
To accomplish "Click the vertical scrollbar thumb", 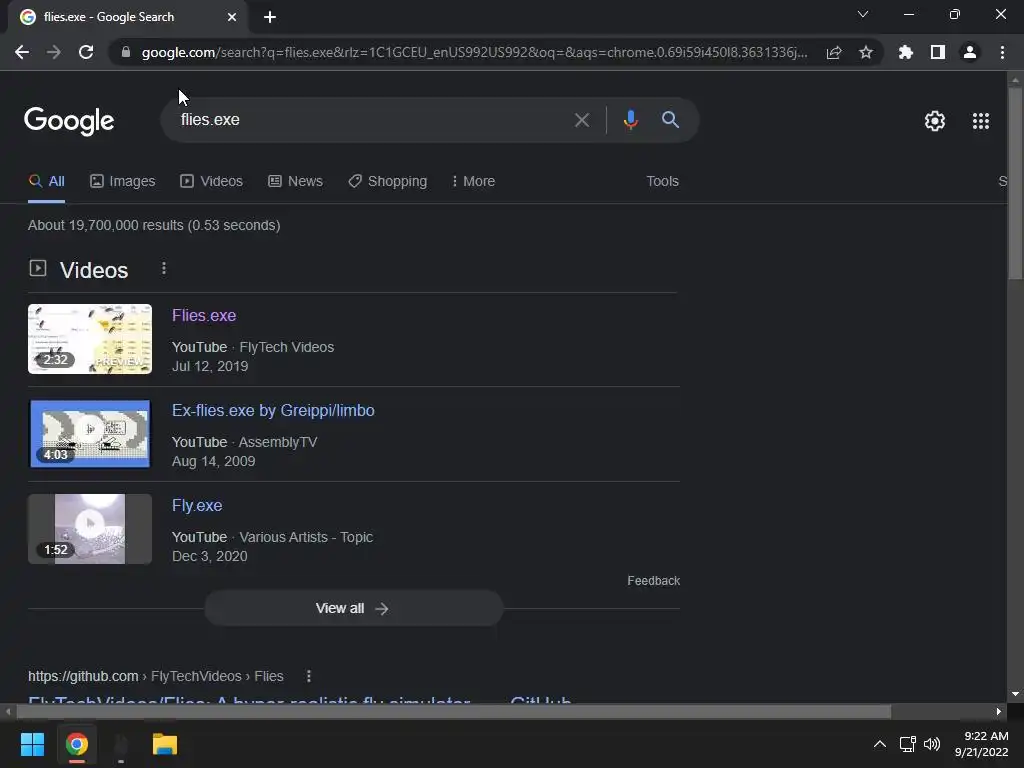I will tap(1015, 183).
